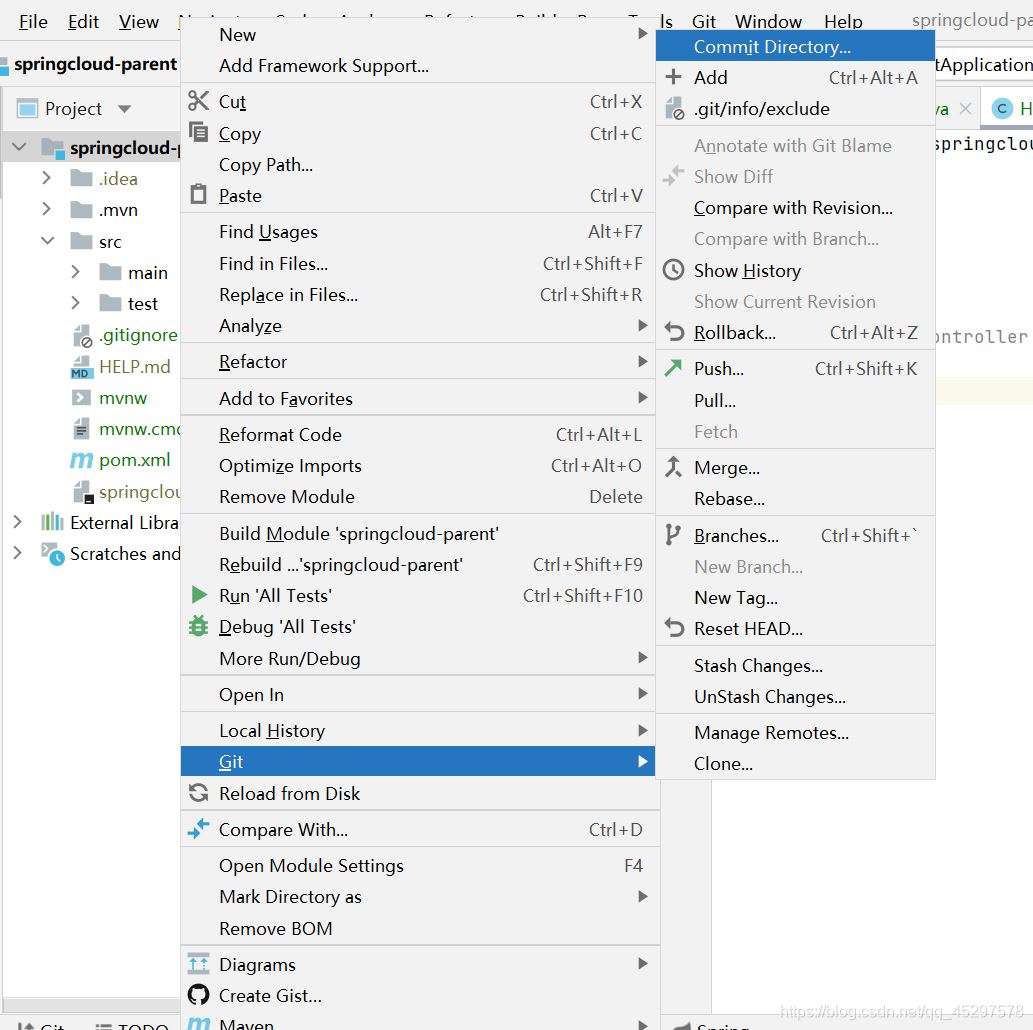Click the Create Gist GitHub icon
Screen dimensions: 1033x1030
[199, 995]
